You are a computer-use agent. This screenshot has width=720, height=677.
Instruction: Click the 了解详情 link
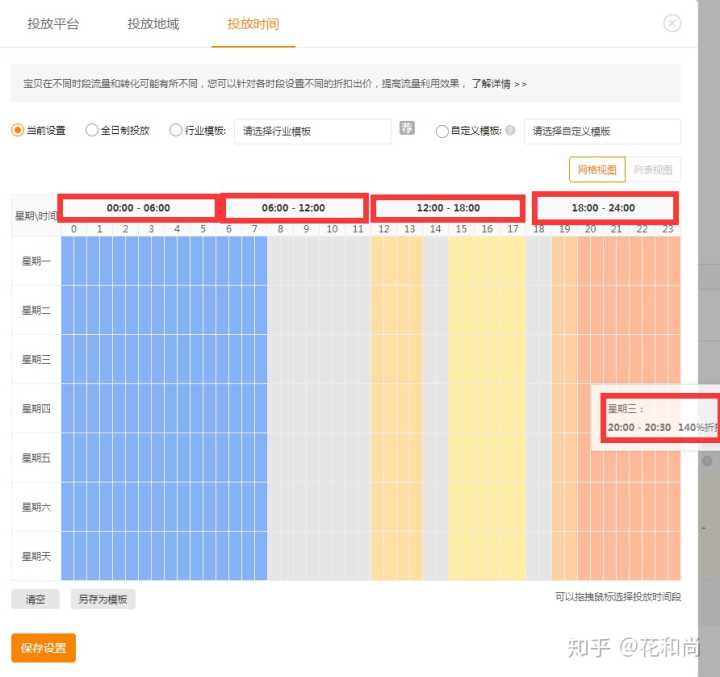[x=498, y=84]
